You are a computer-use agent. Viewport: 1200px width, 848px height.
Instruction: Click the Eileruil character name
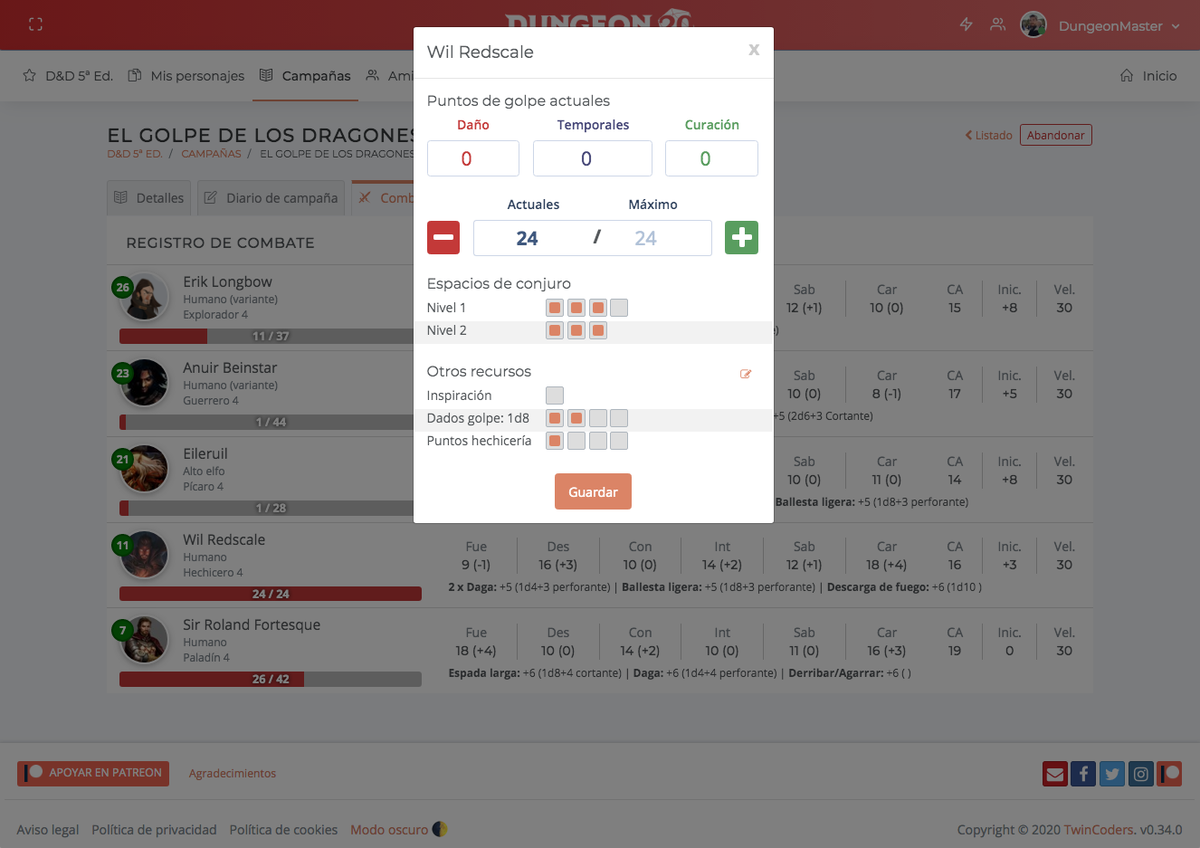click(x=205, y=453)
